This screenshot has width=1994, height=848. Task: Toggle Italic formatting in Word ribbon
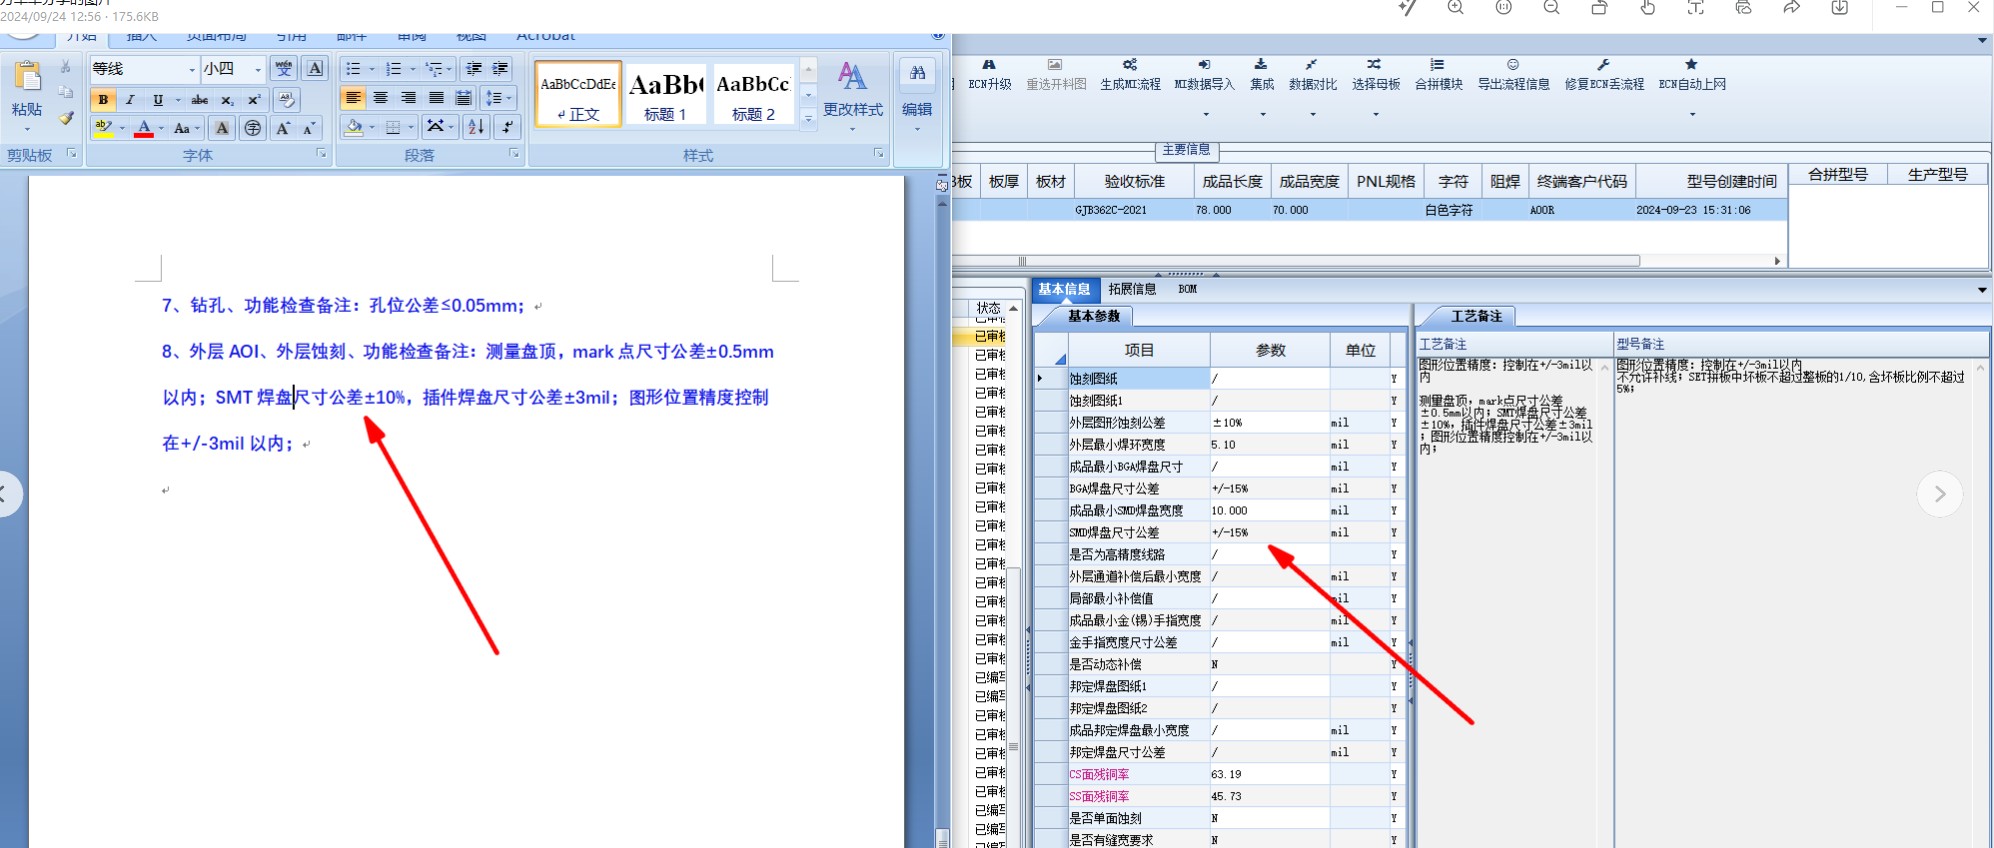pos(130,100)
